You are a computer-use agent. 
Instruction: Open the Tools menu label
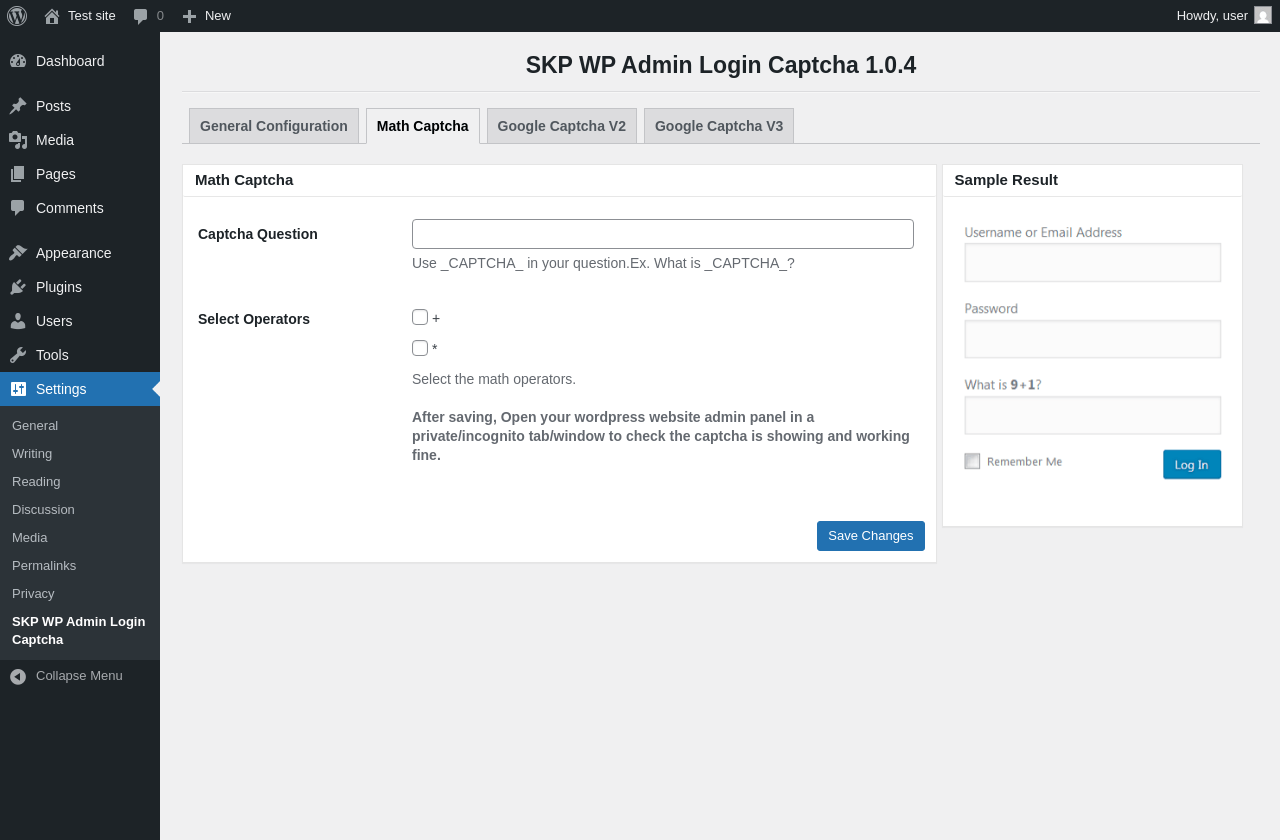[52, 355]
